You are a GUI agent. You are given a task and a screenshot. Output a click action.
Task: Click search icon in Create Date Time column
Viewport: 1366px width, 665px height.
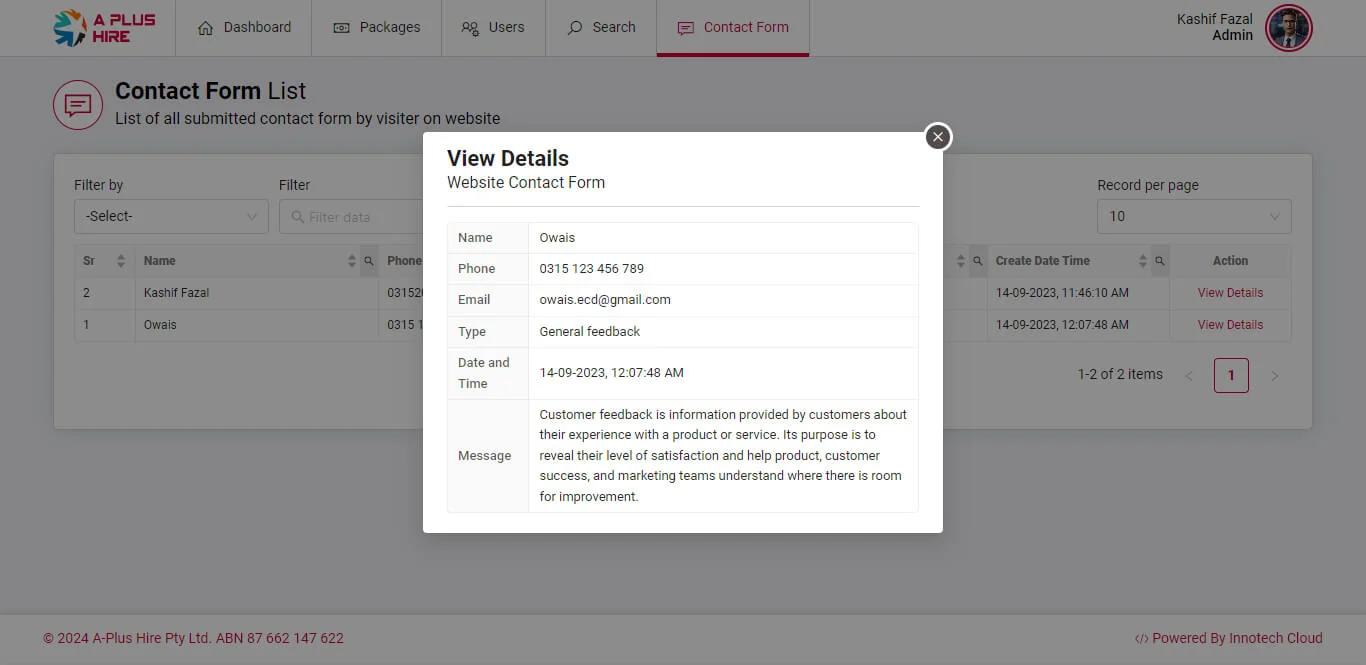1160,261
